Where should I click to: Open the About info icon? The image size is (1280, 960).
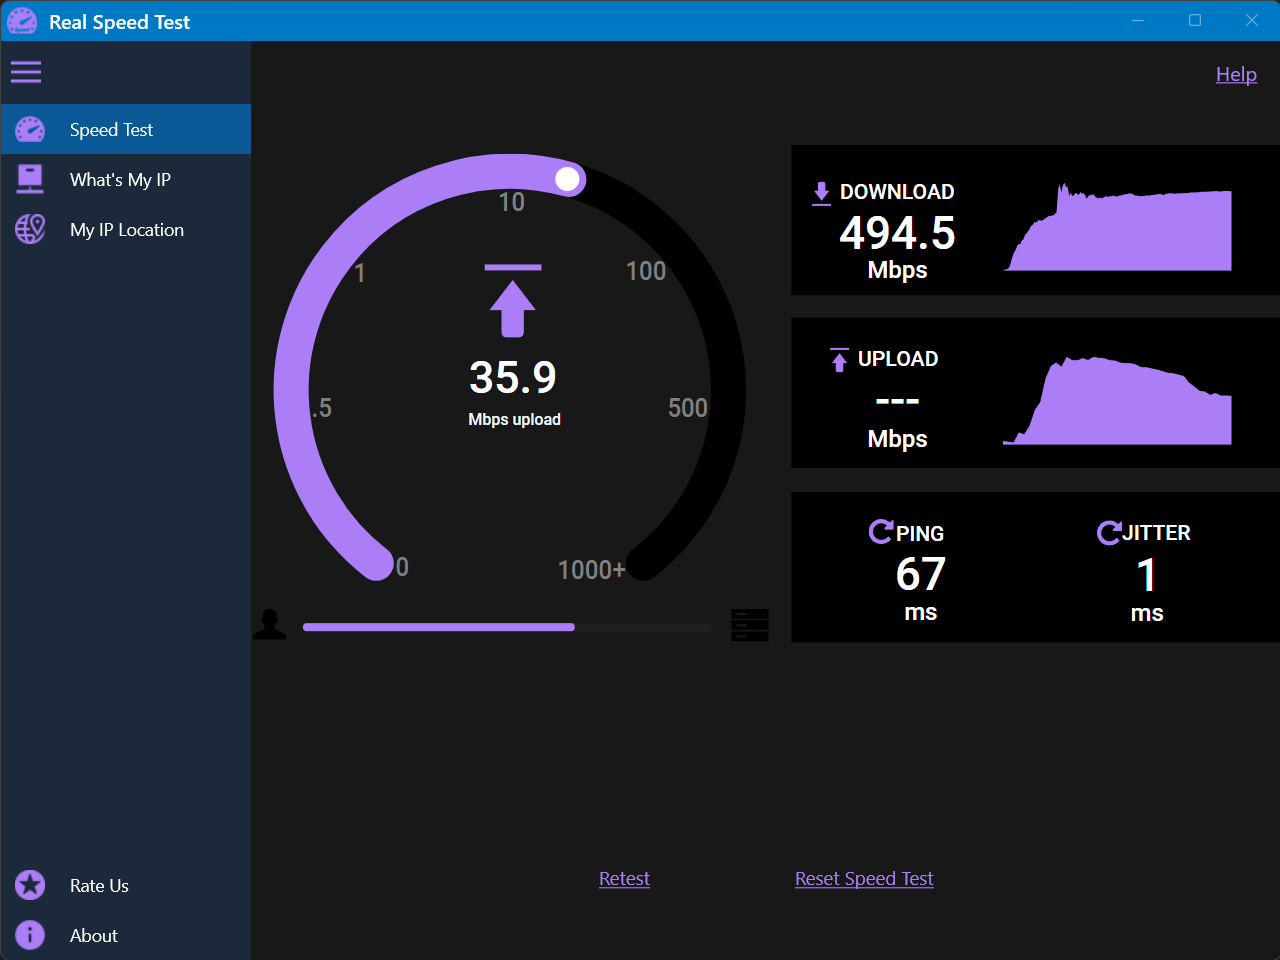tap(28, 935)
